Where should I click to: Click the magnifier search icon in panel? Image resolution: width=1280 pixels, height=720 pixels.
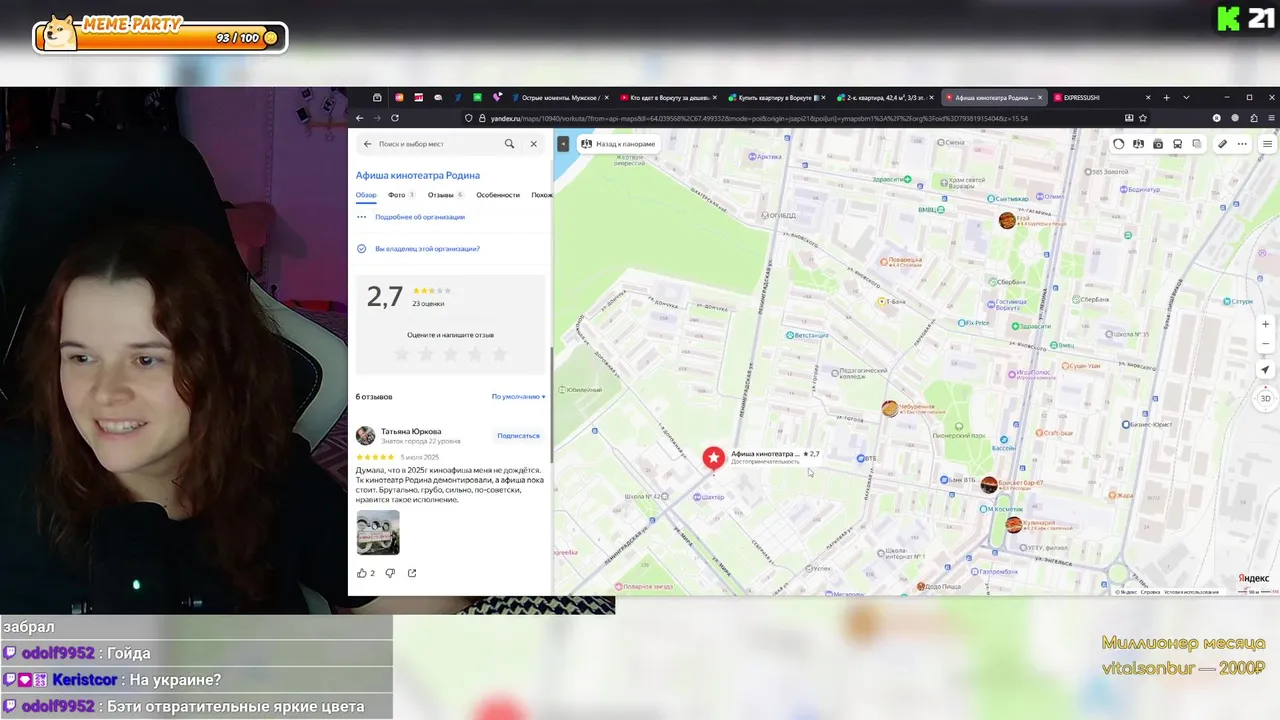coord(509,144)
